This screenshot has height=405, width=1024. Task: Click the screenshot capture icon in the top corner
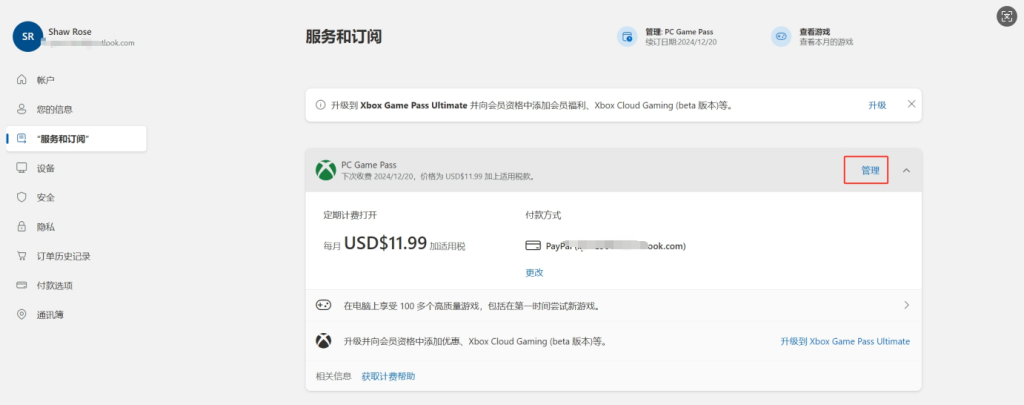1006,16
